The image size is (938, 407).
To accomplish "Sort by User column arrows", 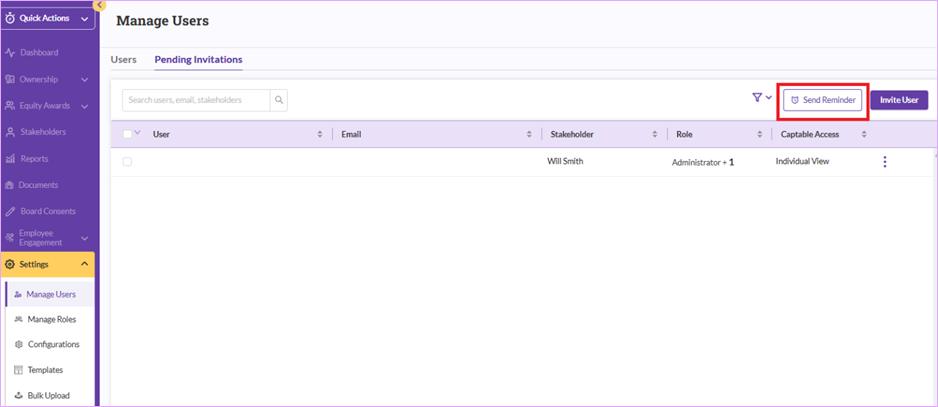I will (x=320, y=135).
